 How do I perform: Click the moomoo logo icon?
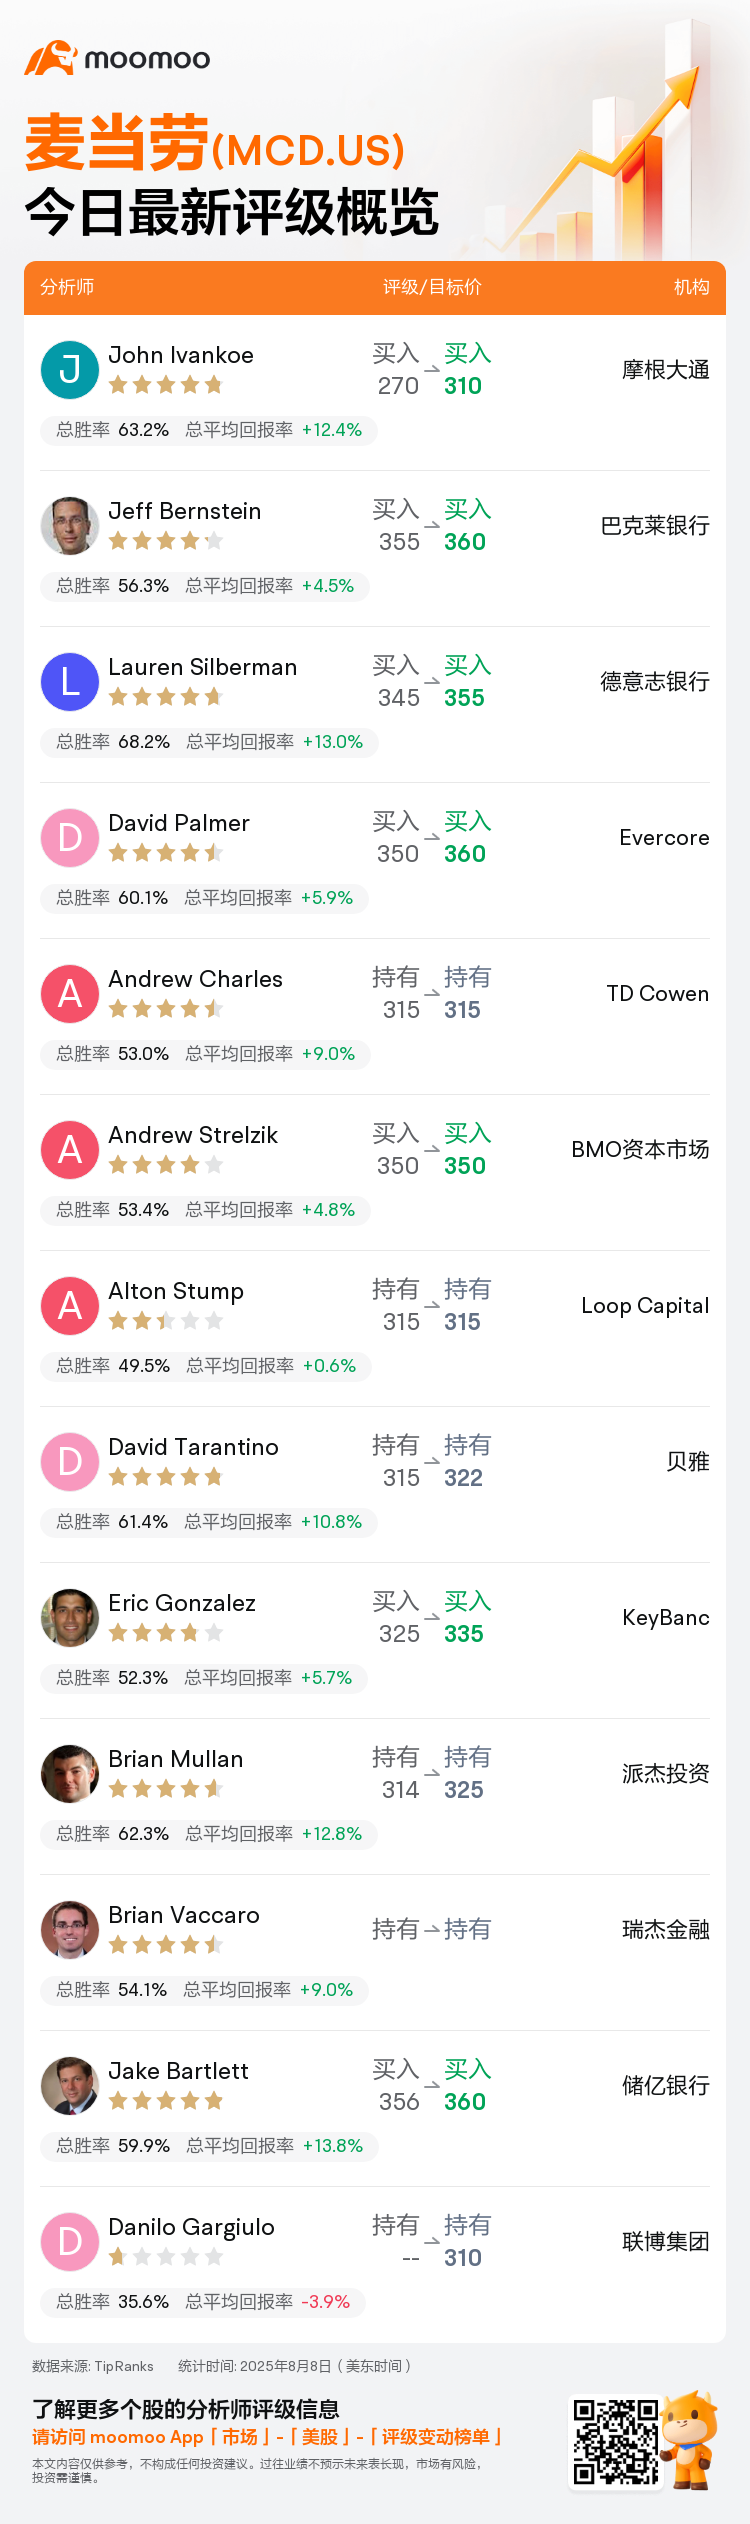[50, 58]
